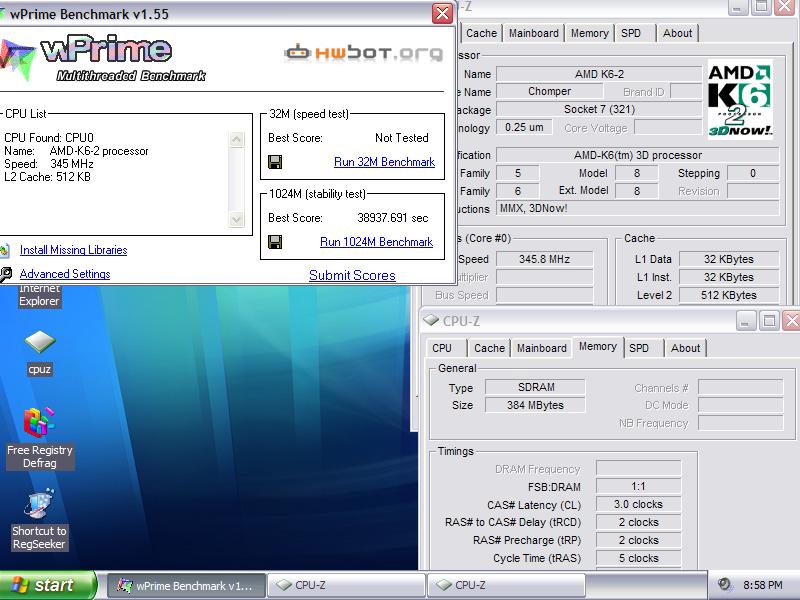Screen dimensions: 800x600
Task: Switch to Cache tab in front CPU-Z window
Action: (489, 348)
